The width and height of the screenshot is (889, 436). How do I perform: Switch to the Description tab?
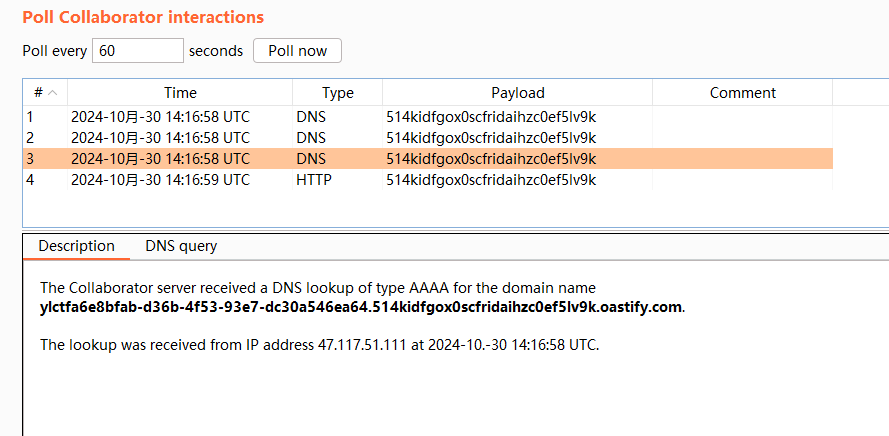76,246
